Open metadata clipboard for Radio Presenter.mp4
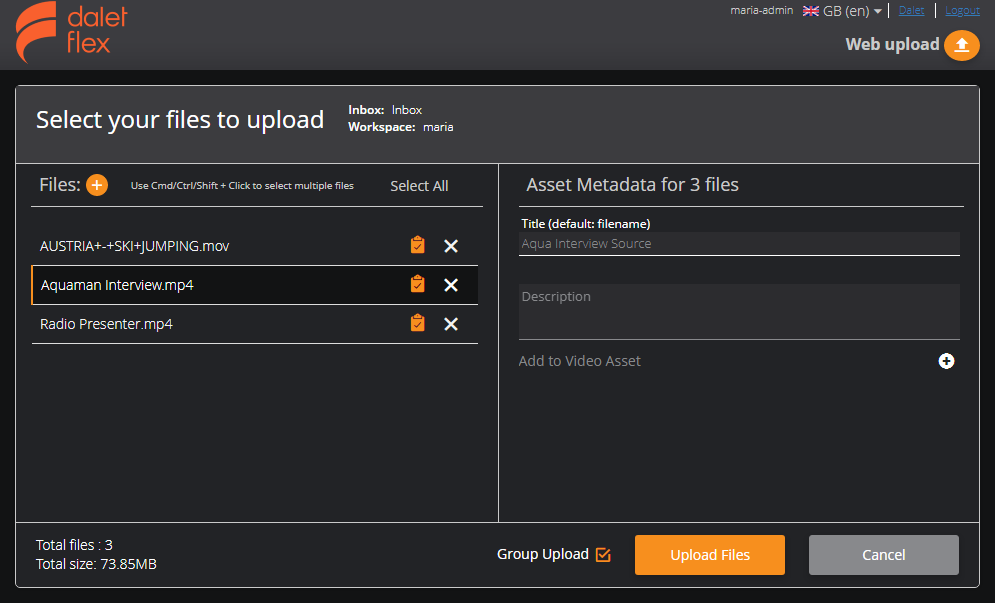995x603 pixels. click(x=417, y=323)
